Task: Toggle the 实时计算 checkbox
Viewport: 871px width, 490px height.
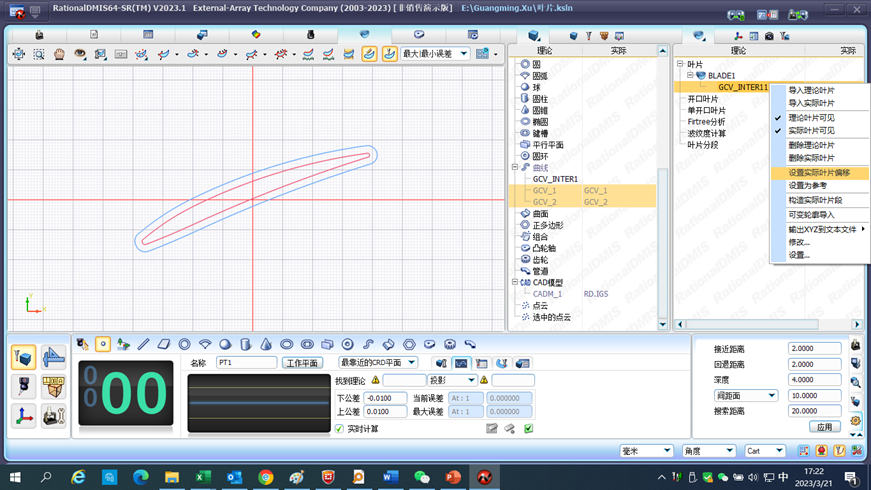Action: 340,429
